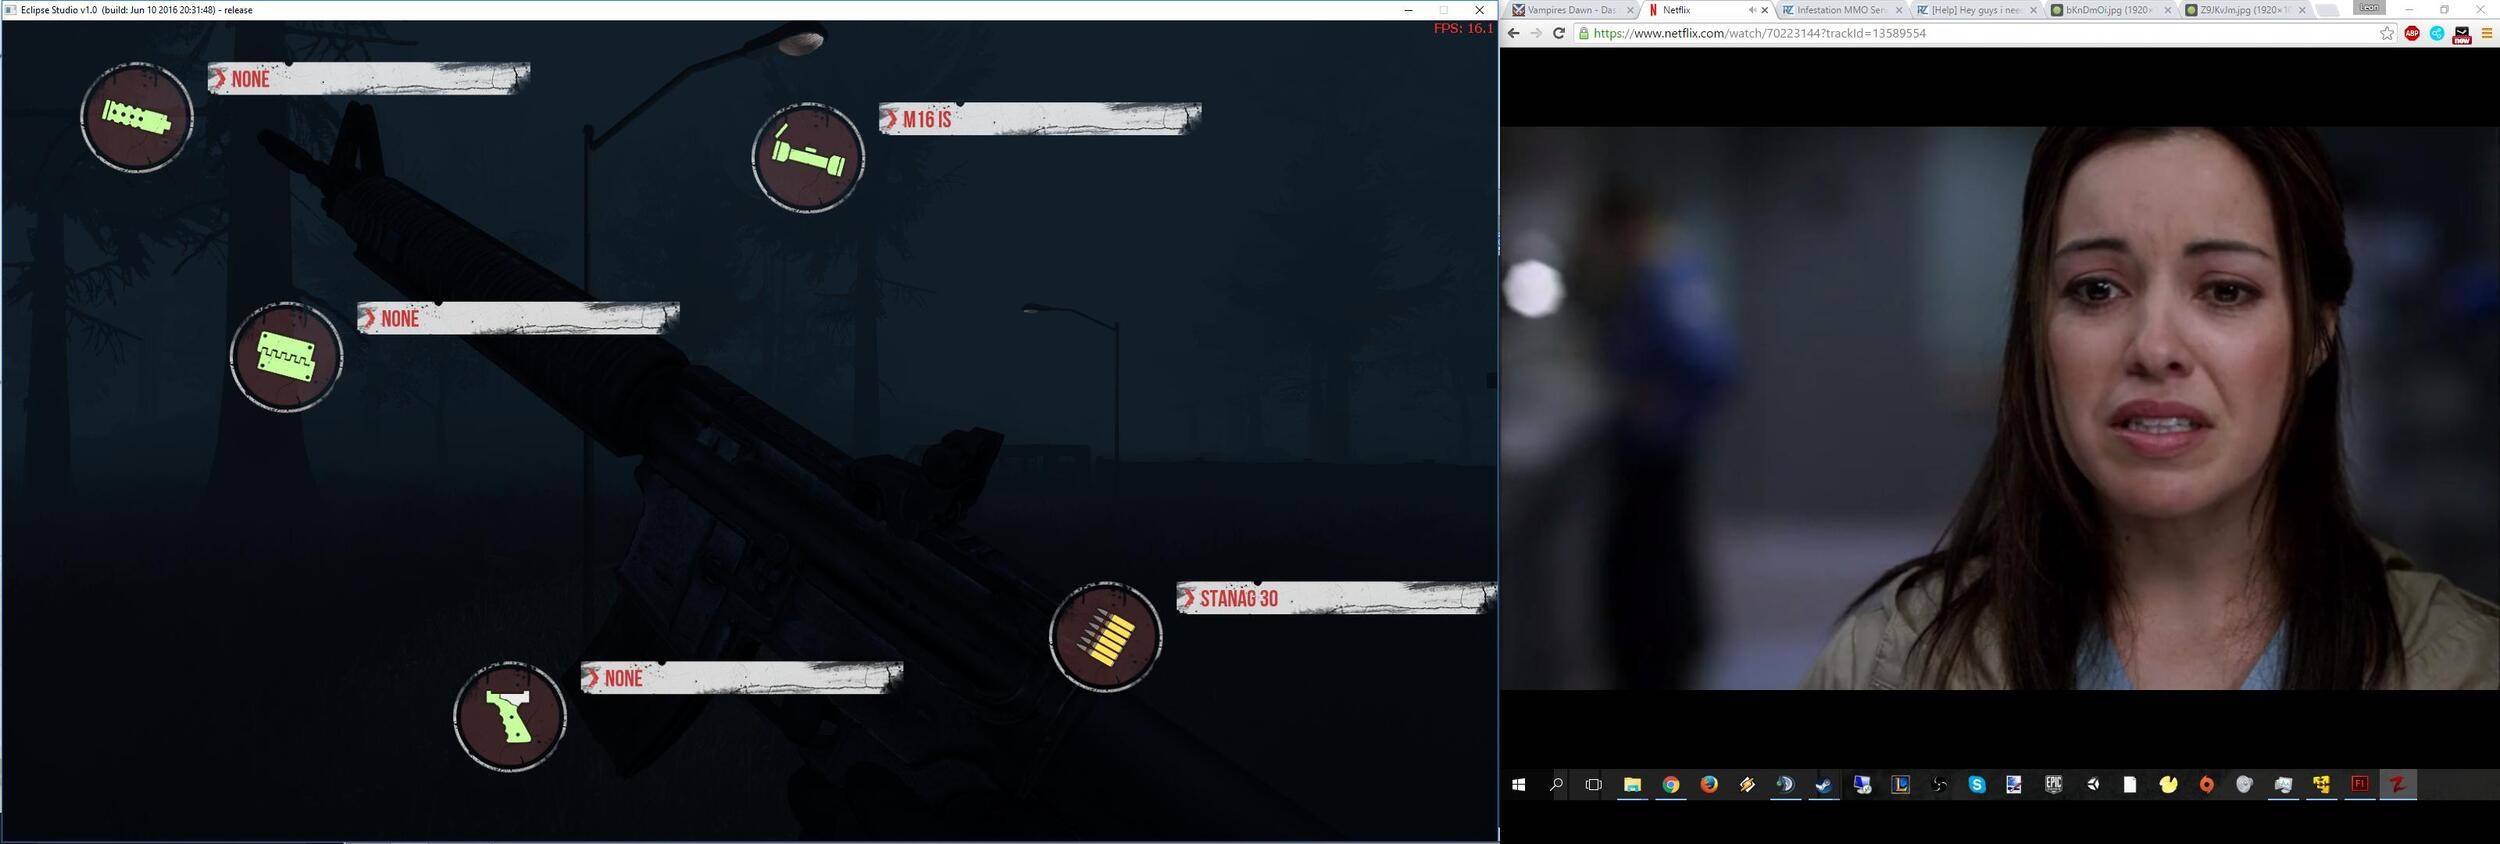This screenshot has width=2500, height=844.
Task: Open Epic Games launcher from taskbar
Action: click(2054, 785)
